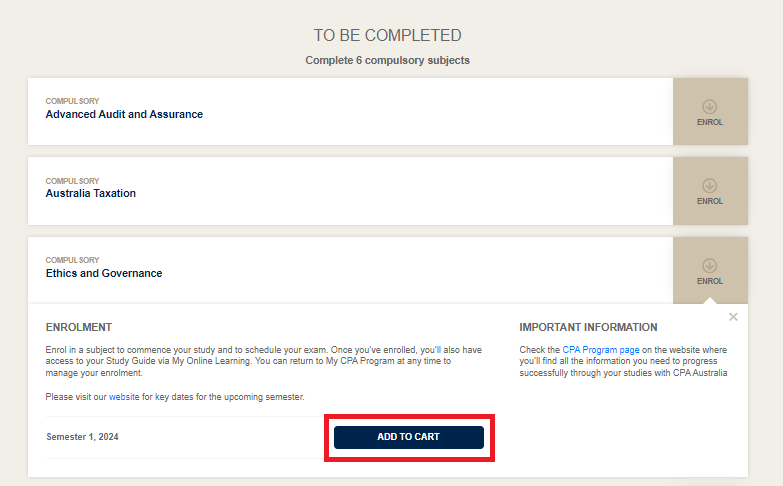Viewport: 783px width, 486px height.
Task: Click the IMPORTANT INFORMATION heading
Action: [588, 327]
